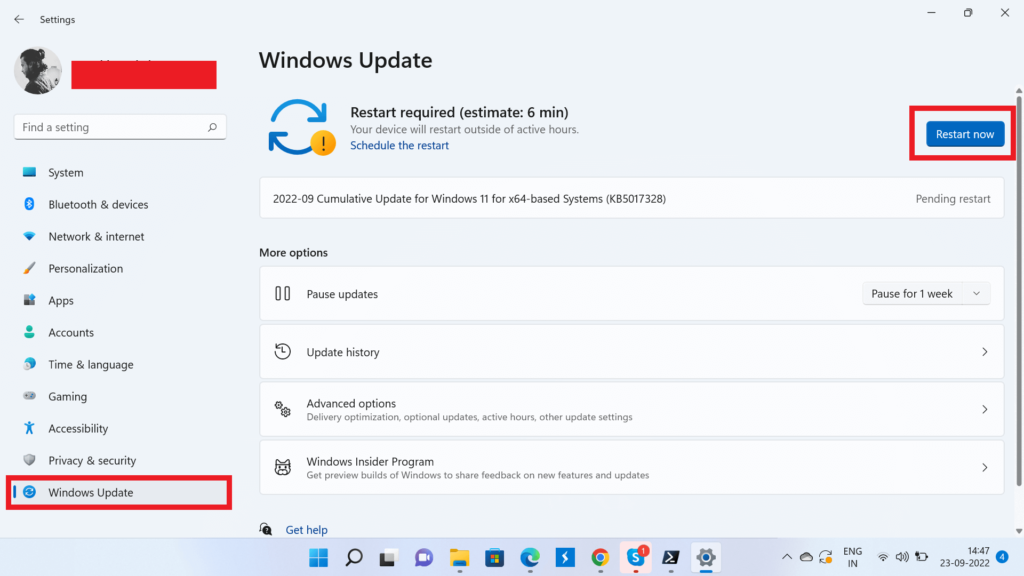Click the scroll down arrow on the scrollbar

coord(1019,531)
